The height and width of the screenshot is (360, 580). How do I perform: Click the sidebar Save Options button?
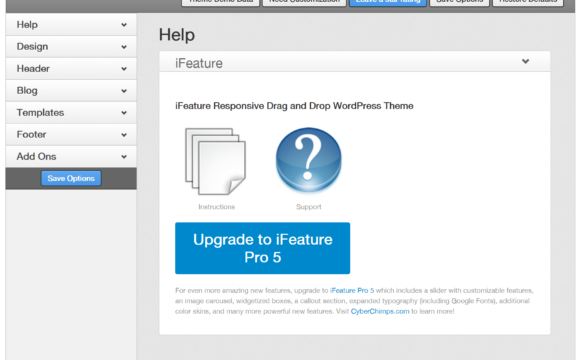pos(71,178)
